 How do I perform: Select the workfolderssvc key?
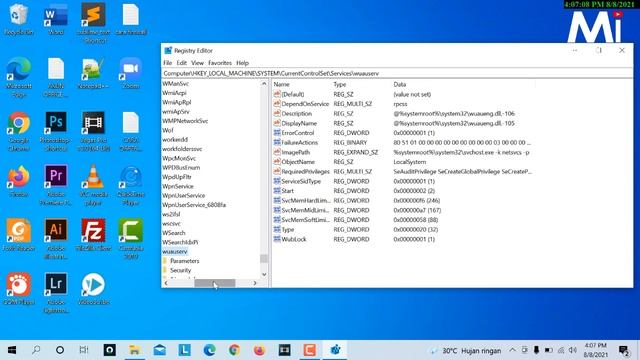(x=182, y=149)
